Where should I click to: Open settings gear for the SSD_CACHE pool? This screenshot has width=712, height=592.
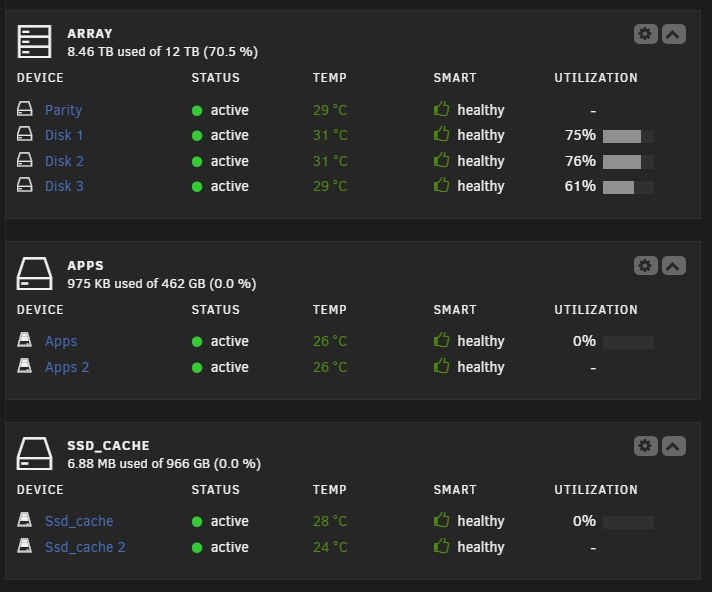click(x=645, y=446)
